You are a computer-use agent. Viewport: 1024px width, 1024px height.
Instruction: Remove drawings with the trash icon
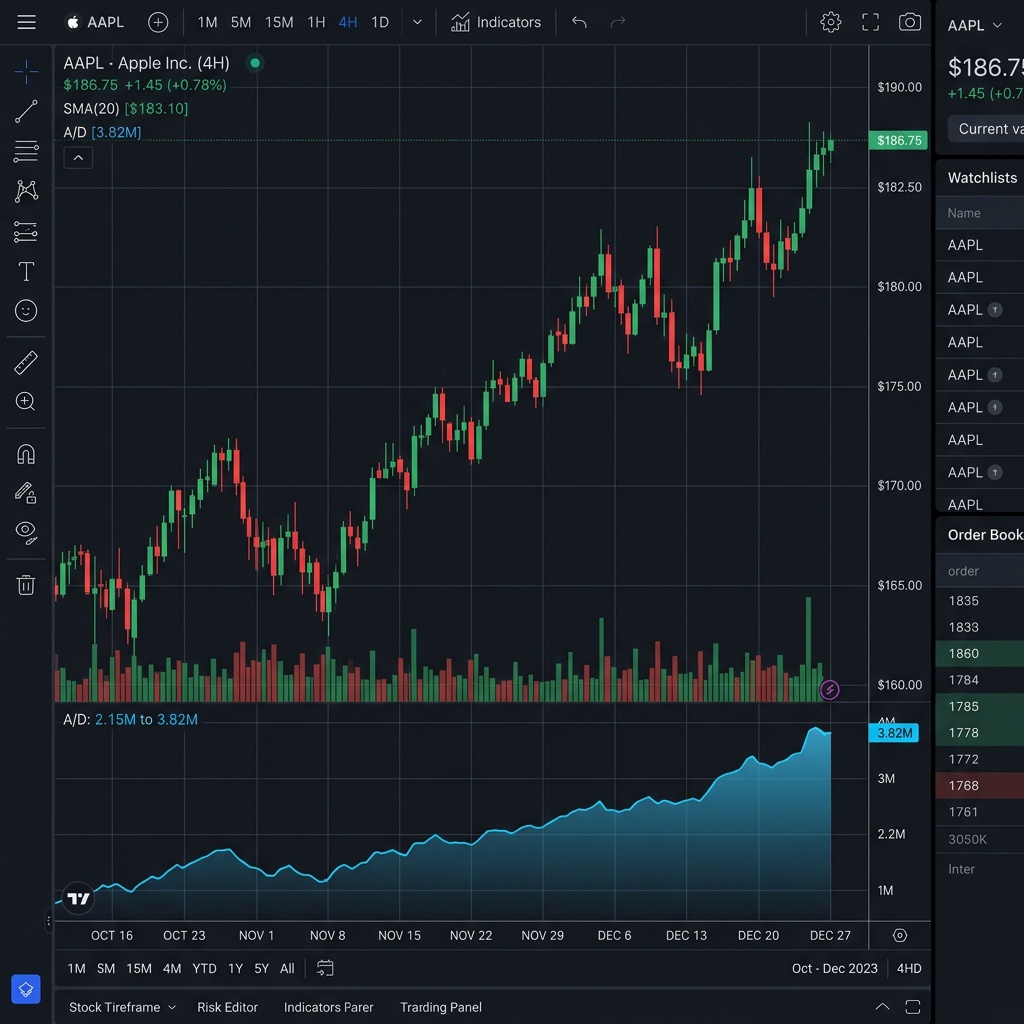click(26, 584)
